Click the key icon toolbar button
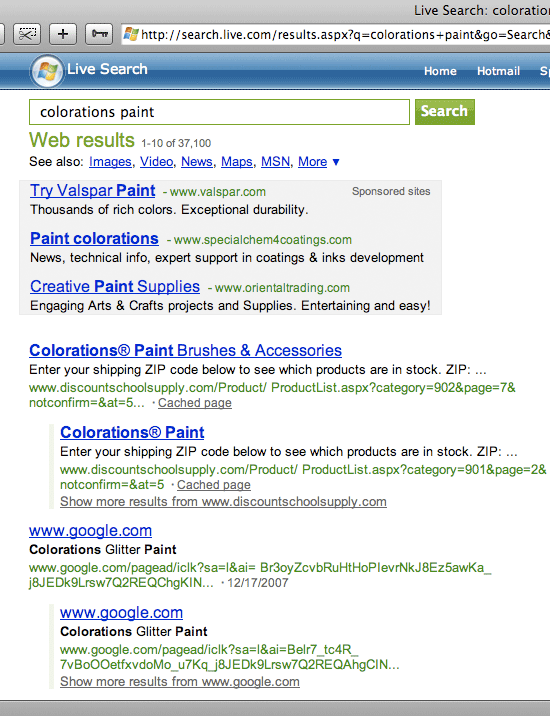550x716 pixels. [x=99, y=34]
